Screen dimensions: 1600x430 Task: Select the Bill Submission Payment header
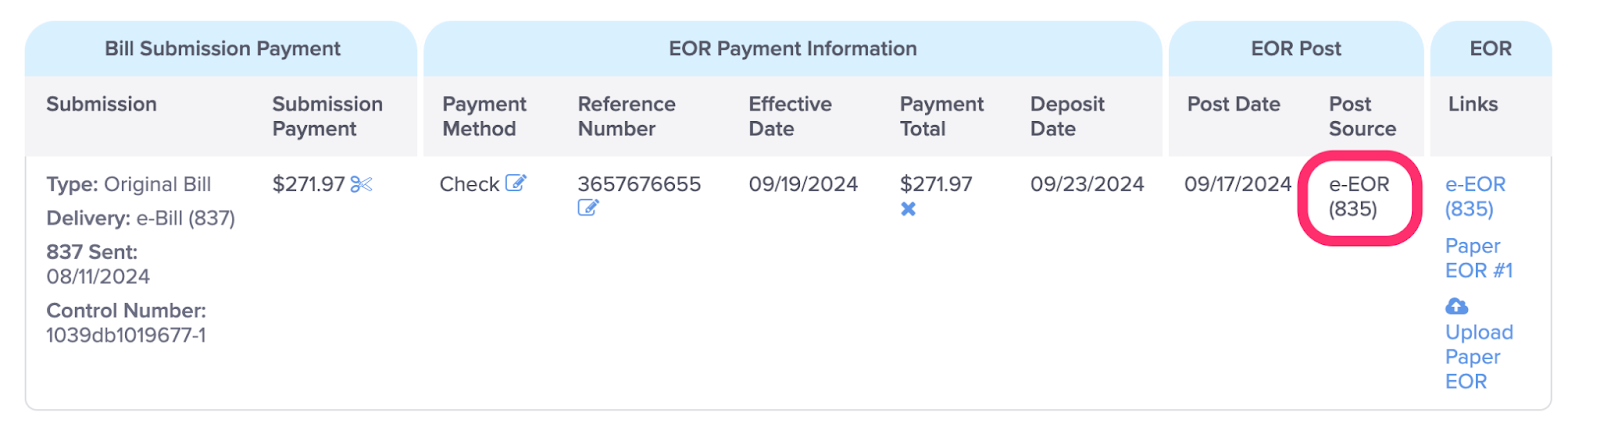[x=222, y=48]
